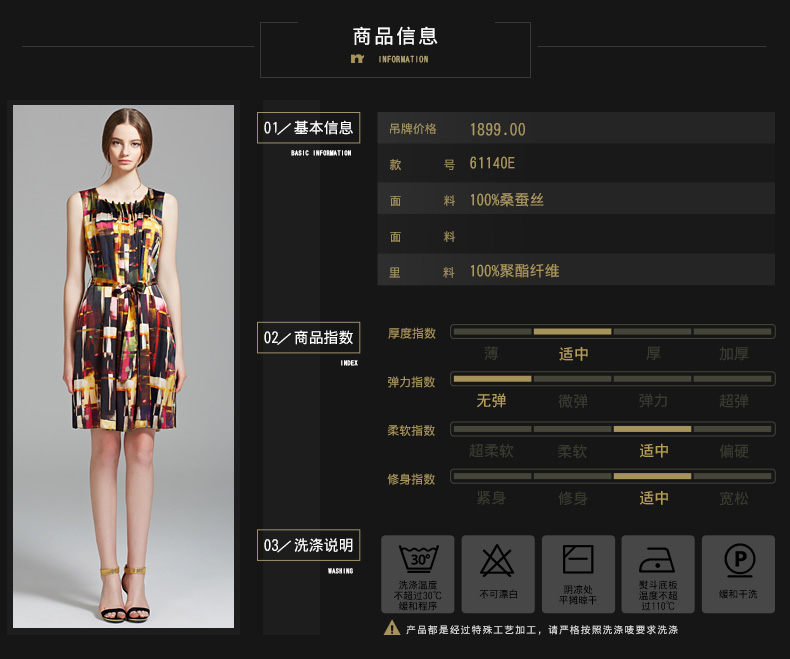The width and height of the screenshot is (790, 659).
Task: Click the style number 61140E
Action: click(492, 164)
